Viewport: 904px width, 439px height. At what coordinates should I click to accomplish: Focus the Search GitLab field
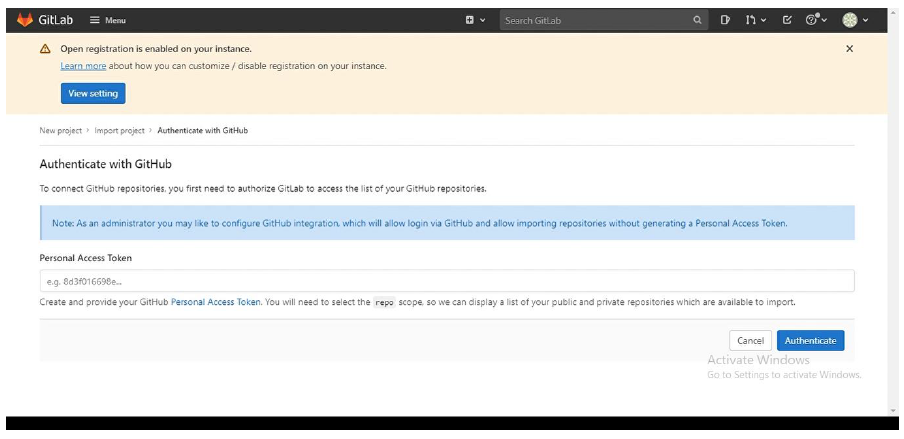click(x=604, y=20)
